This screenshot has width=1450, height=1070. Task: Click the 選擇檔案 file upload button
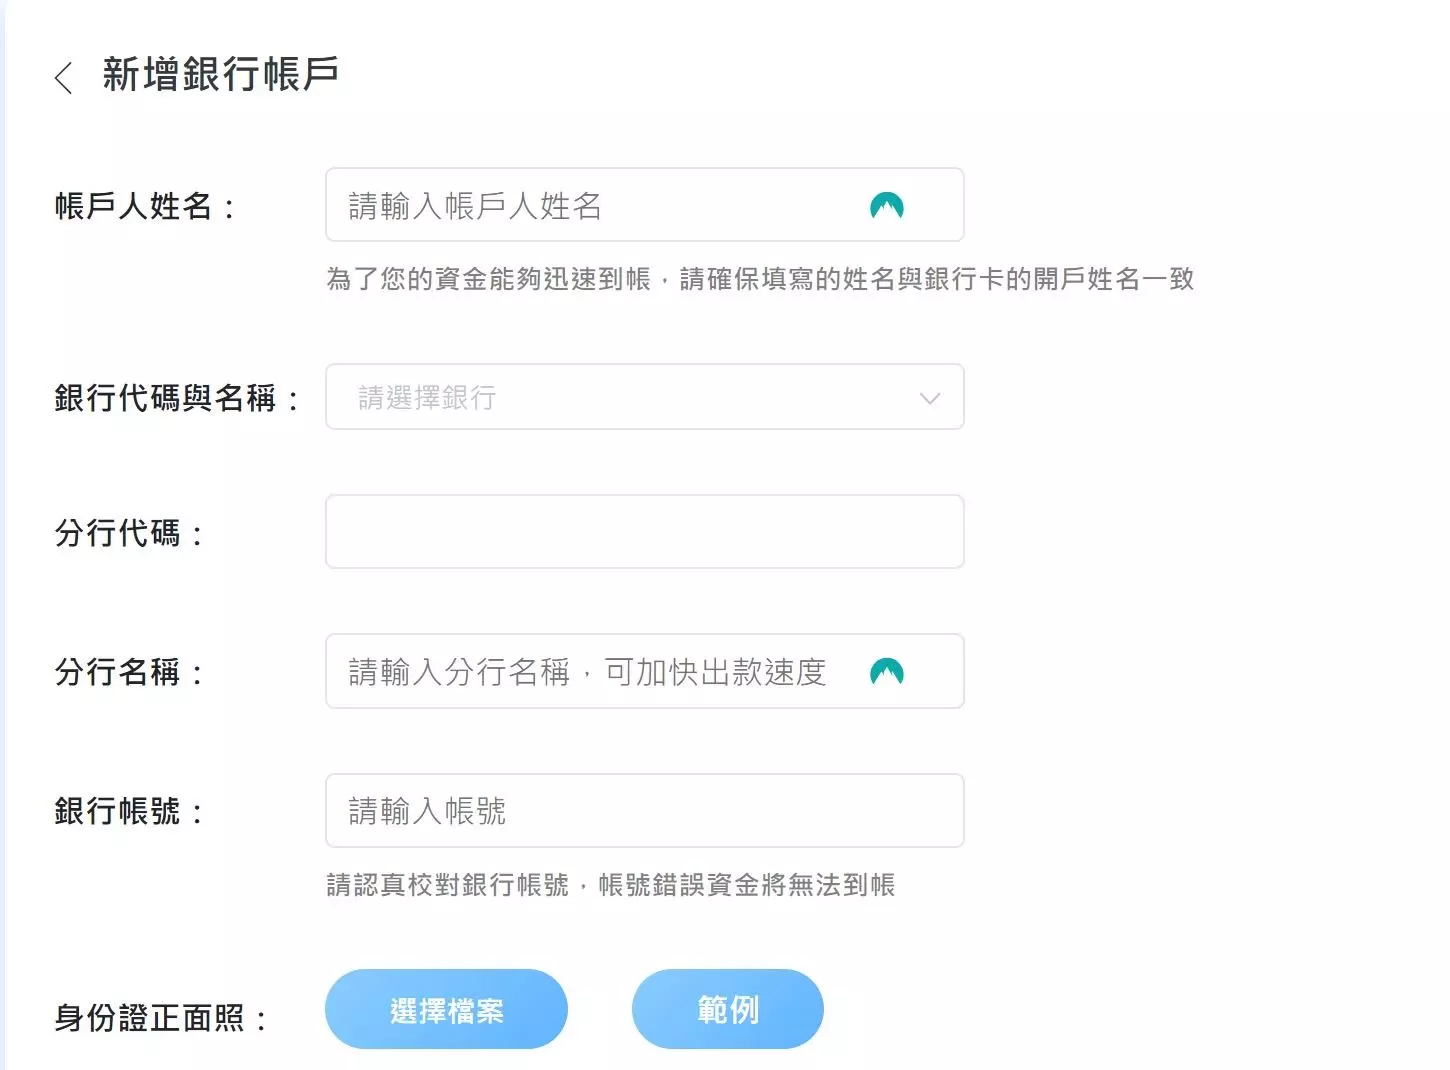point(446,1009)
